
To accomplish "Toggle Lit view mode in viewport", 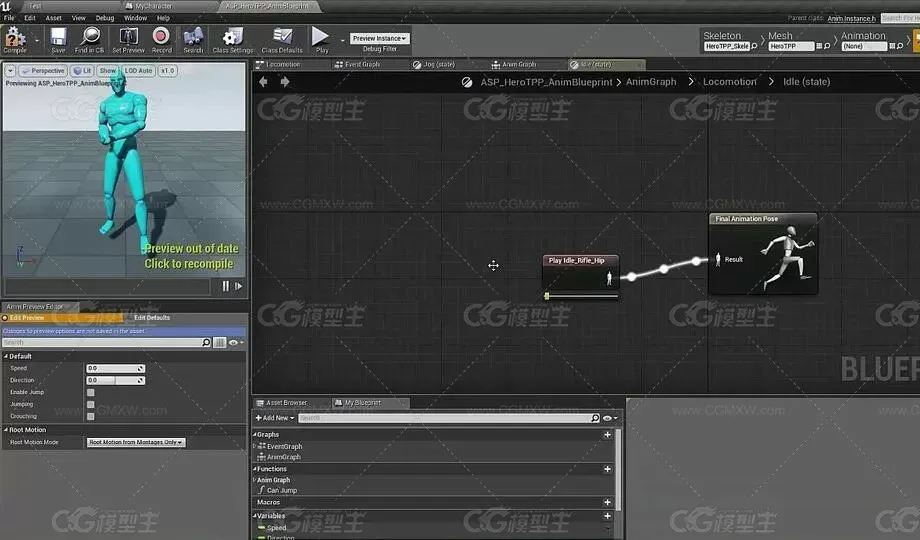I will pos(82,71).
